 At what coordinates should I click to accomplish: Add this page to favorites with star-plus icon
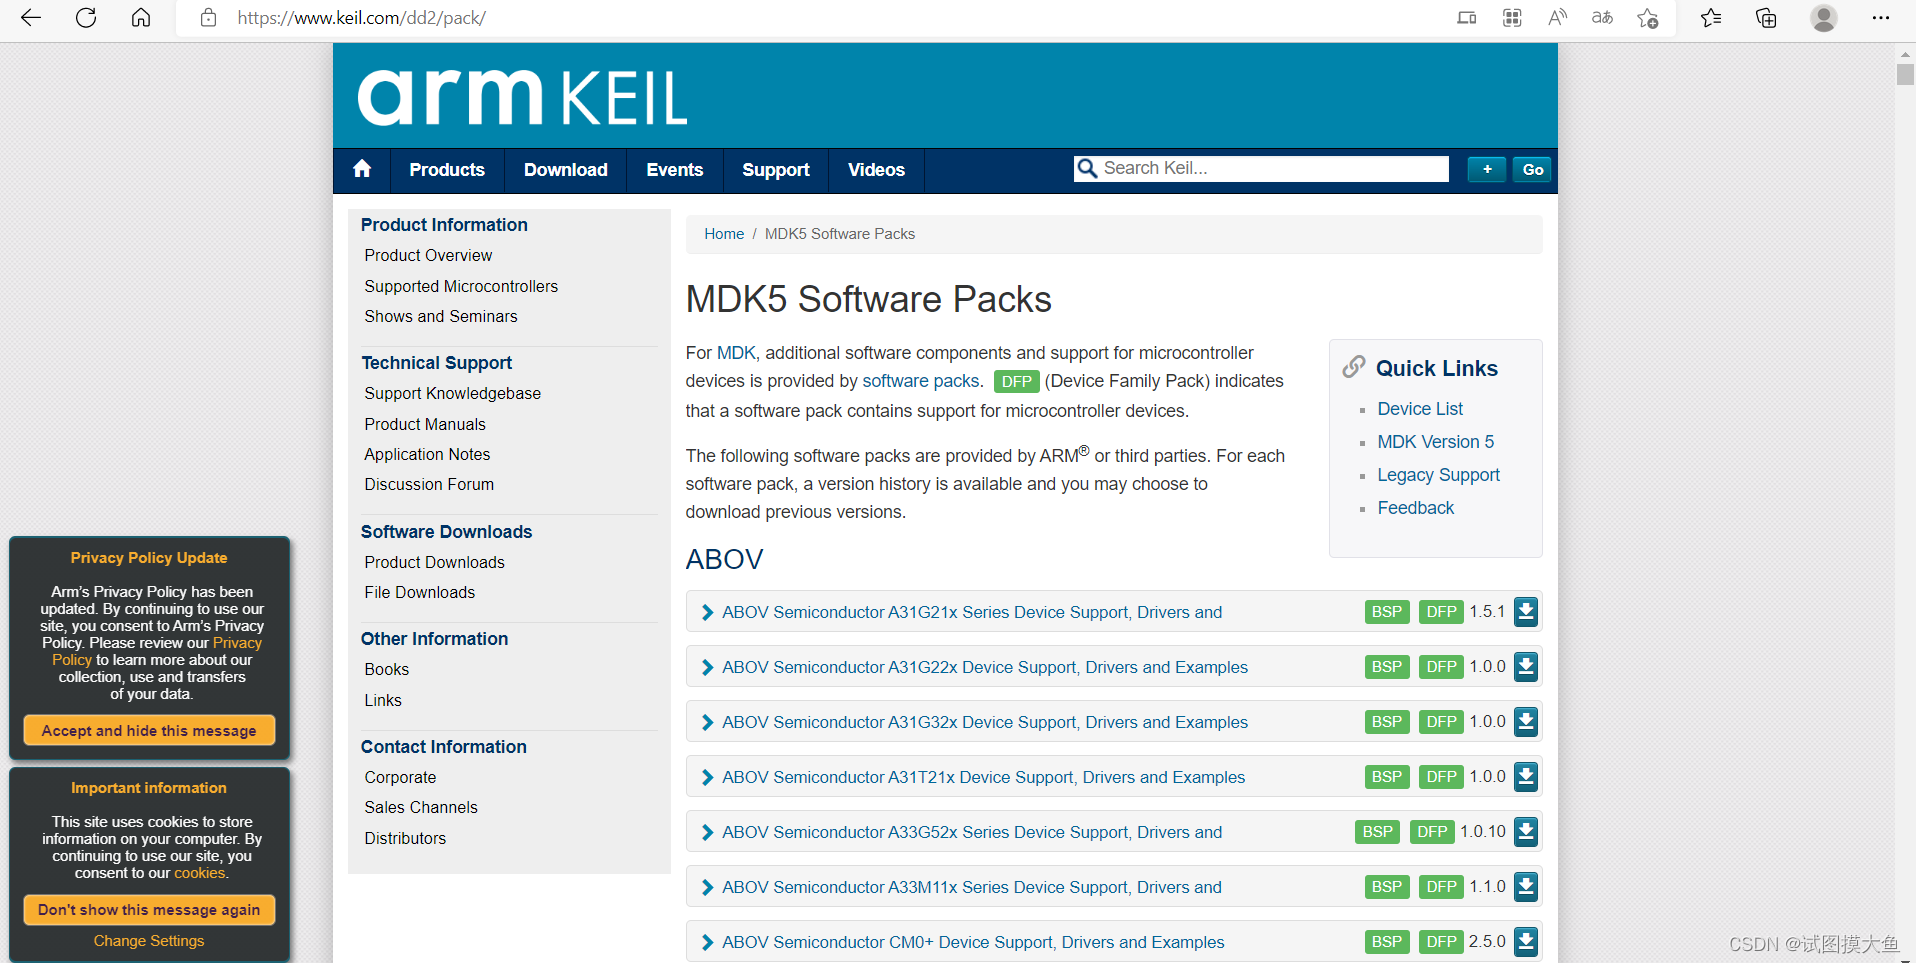[1648, 18]
